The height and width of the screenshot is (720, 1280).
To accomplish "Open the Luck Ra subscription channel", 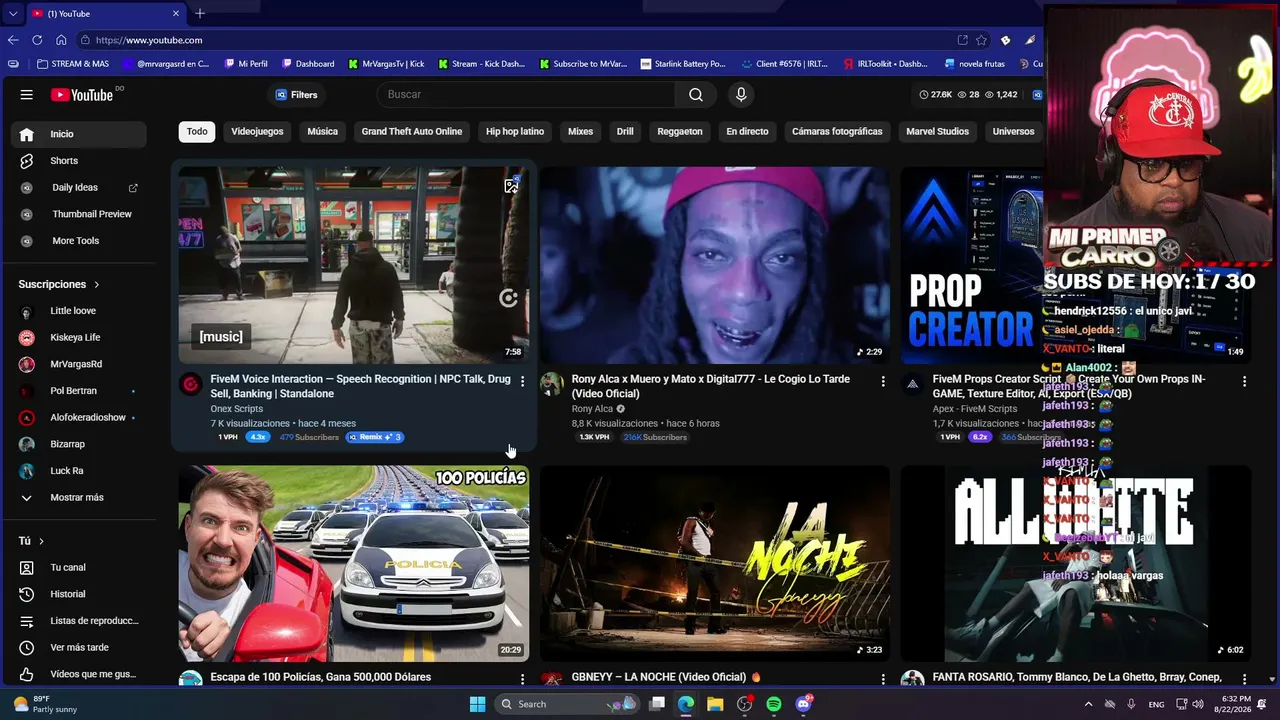I will click(79, 471).
